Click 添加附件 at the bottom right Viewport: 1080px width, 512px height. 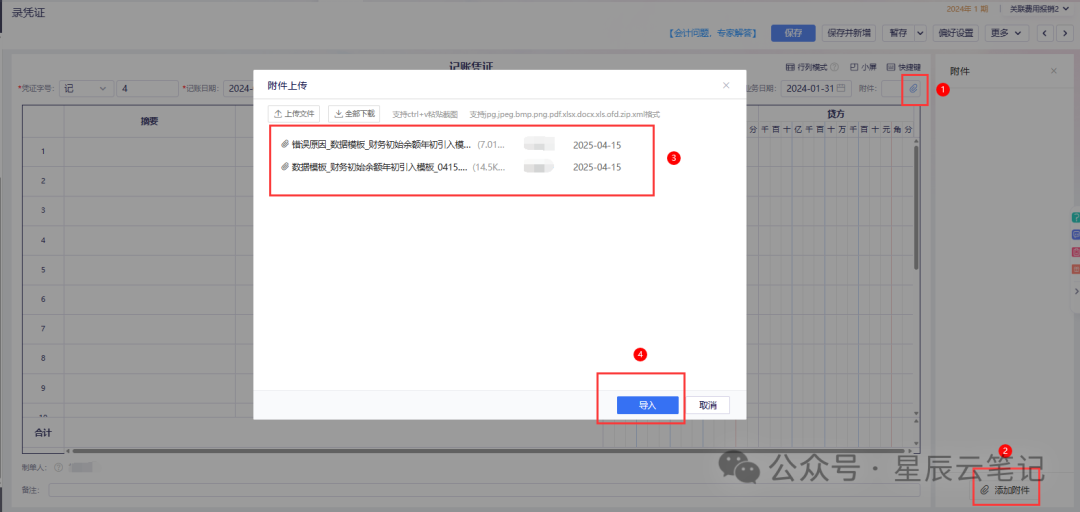[x=1005, y=490]
